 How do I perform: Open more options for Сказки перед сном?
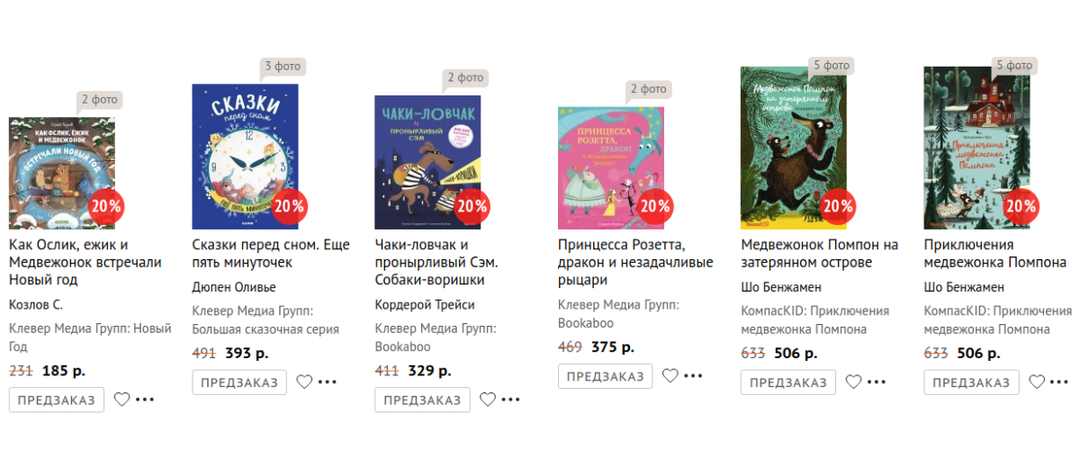(328, 382)
